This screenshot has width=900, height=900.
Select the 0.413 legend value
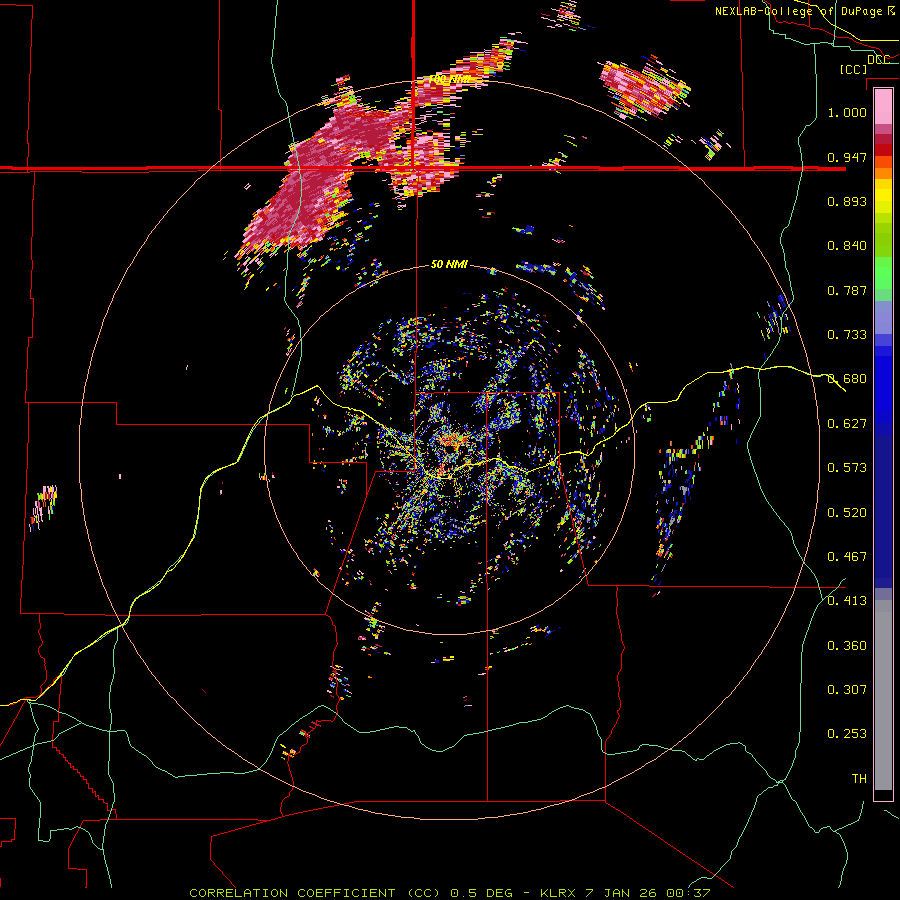click(847, 601)
